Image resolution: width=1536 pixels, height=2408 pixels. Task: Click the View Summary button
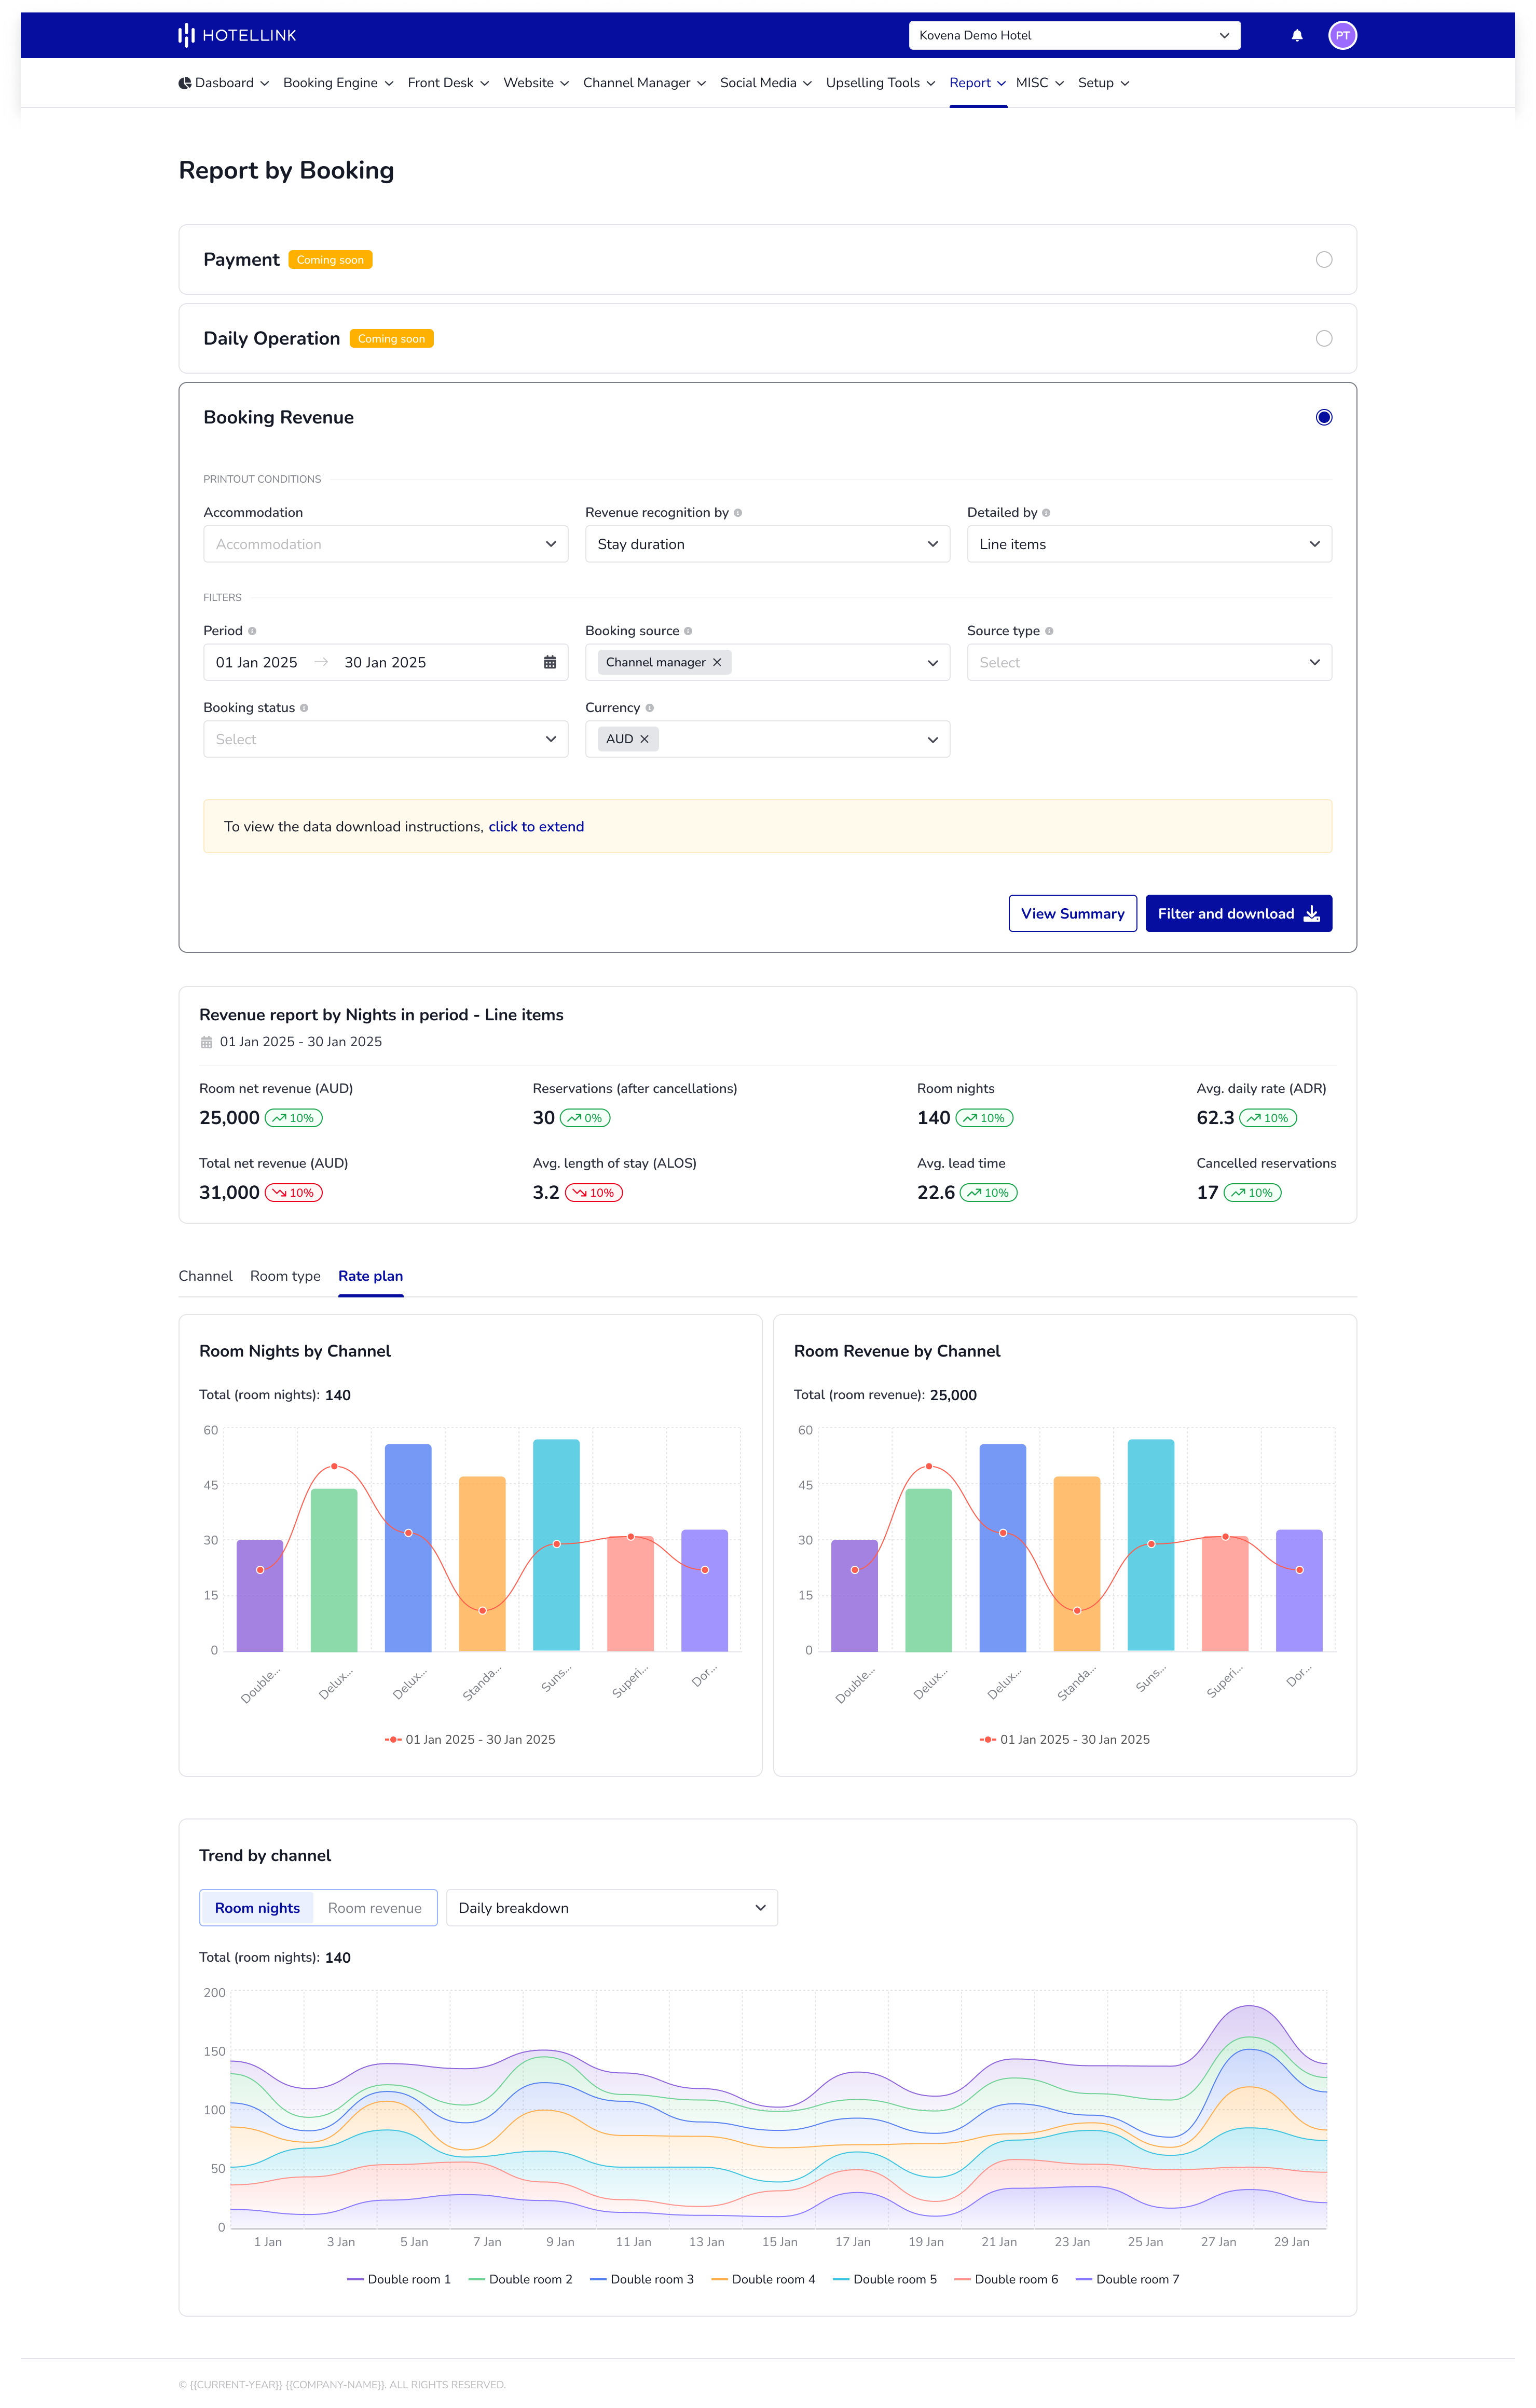pos(1069,913)
